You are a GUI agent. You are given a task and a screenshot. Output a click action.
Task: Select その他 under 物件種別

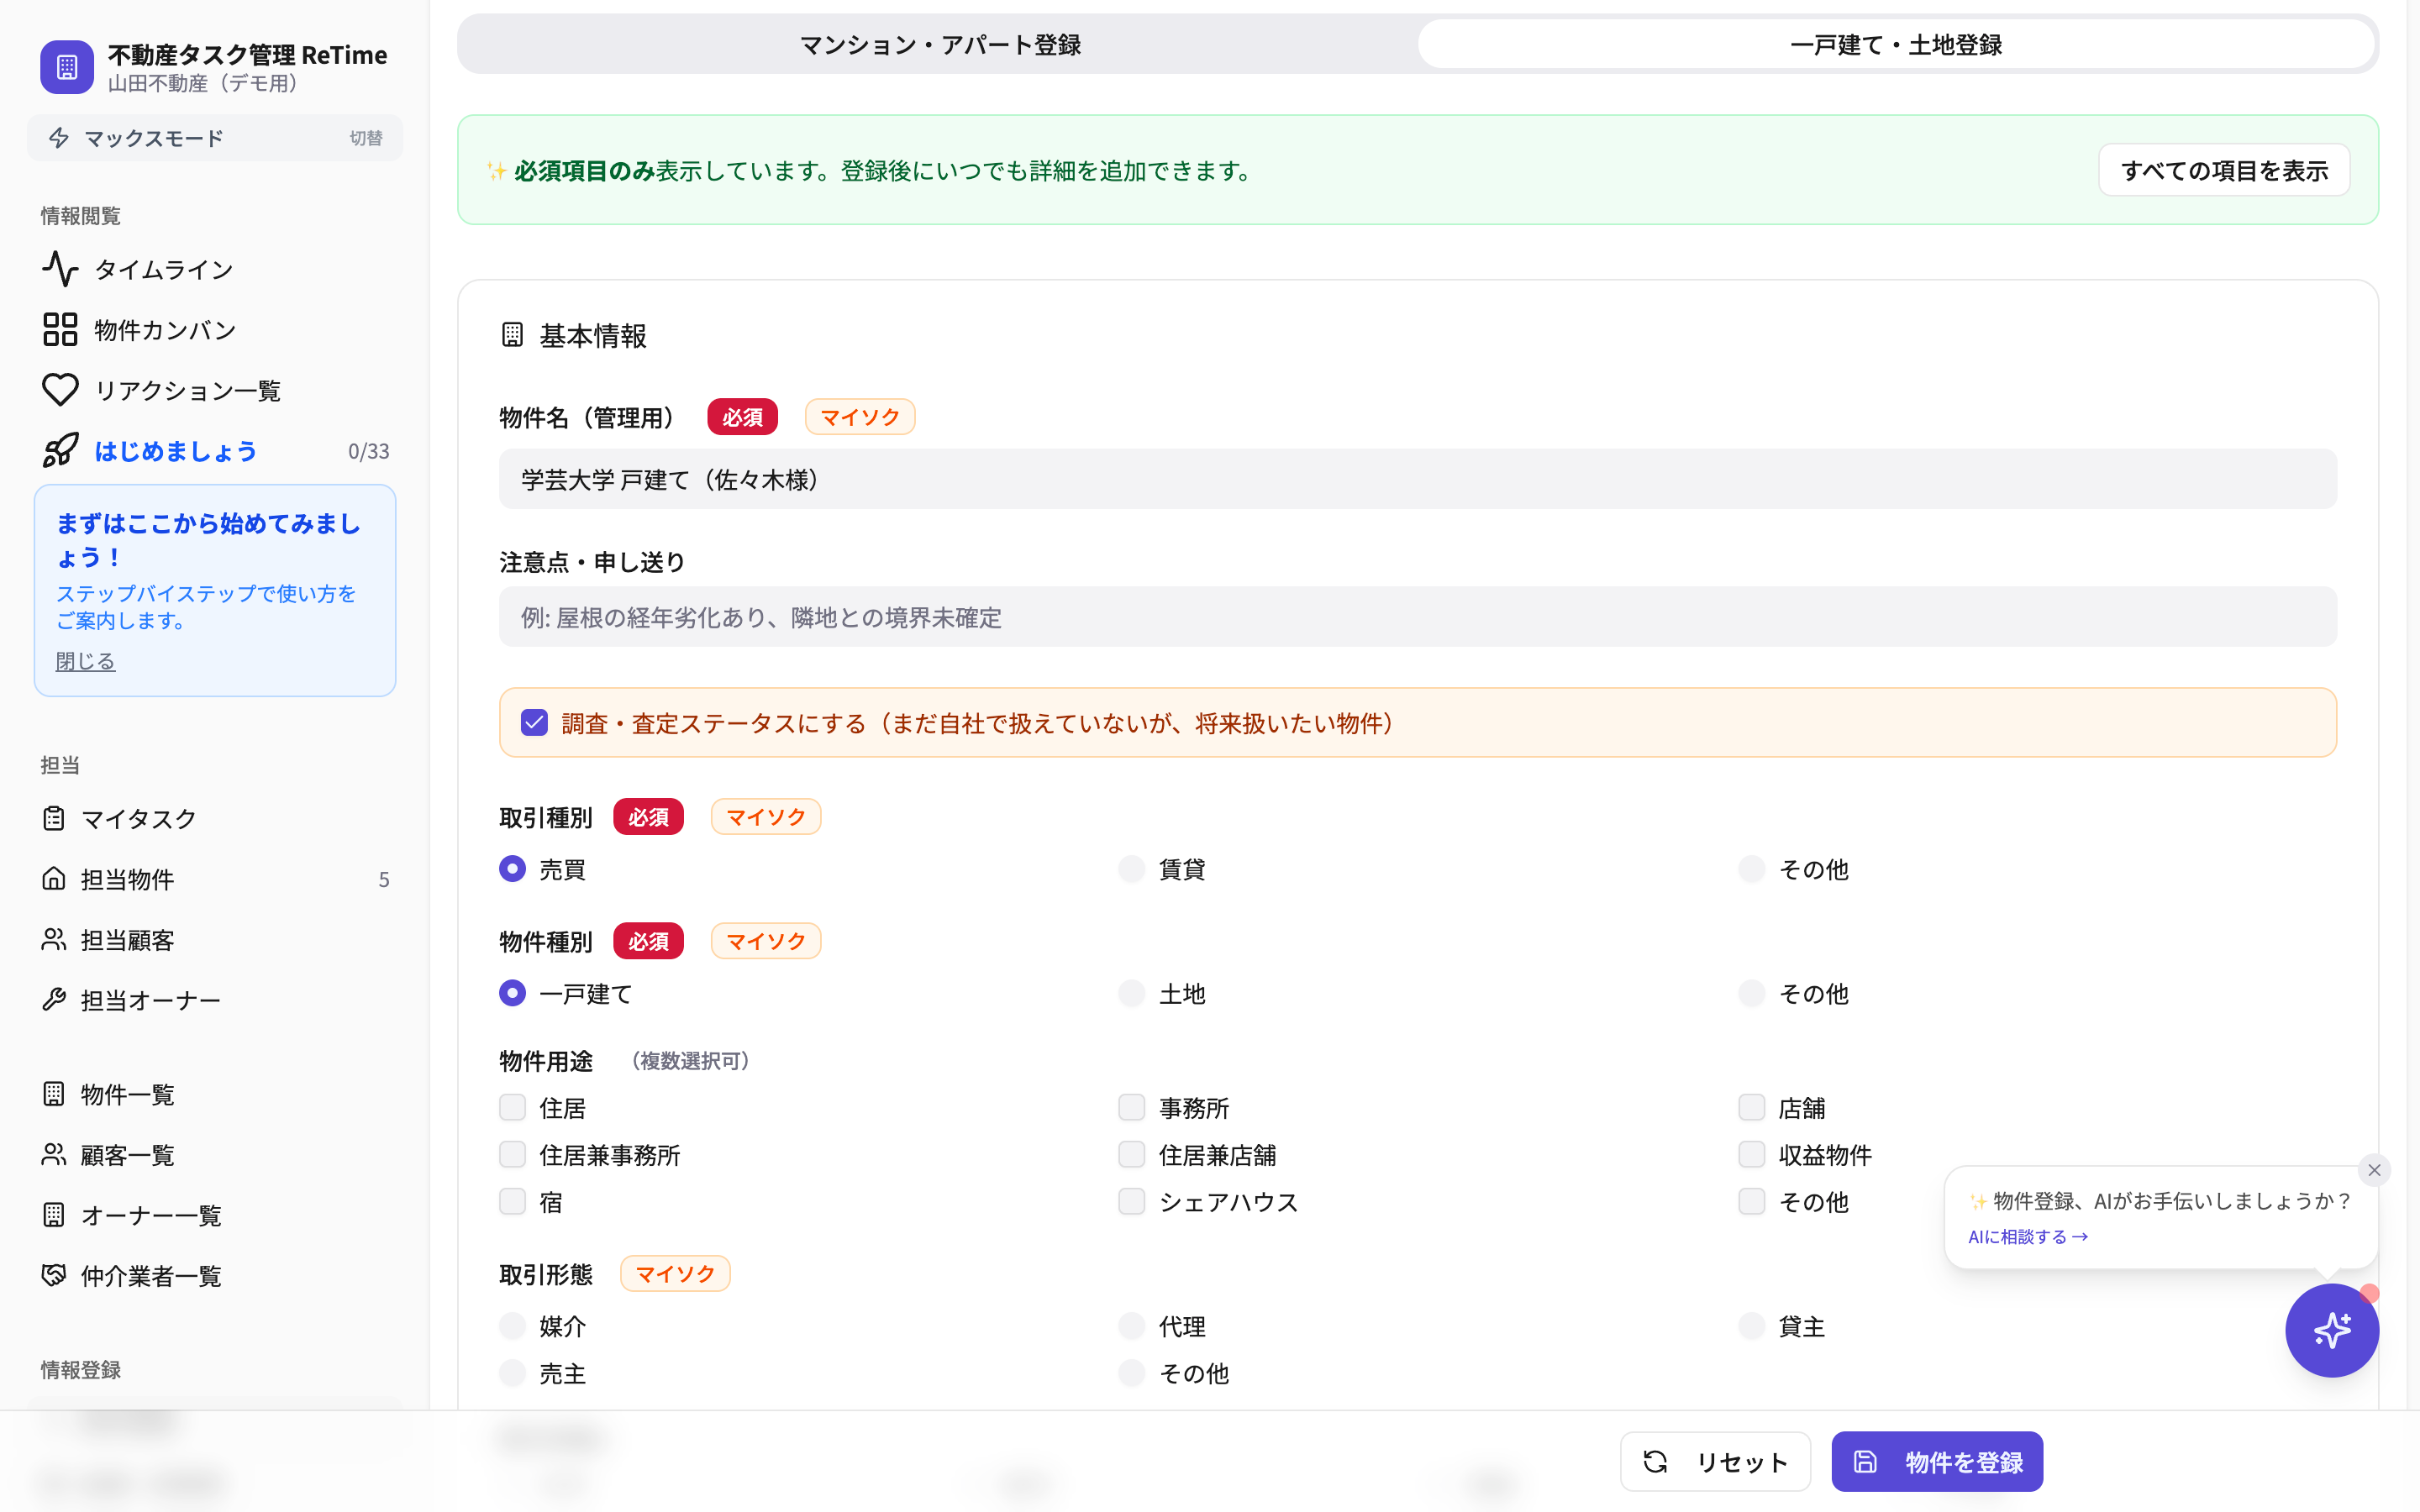coord(1751,993)
